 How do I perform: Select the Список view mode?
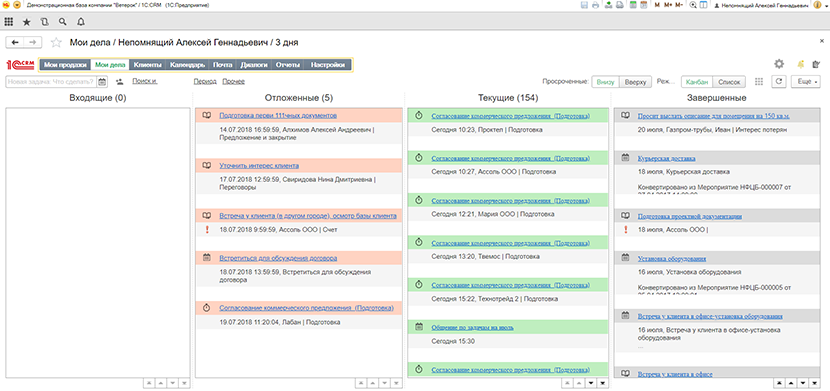pyautogui.click(x=729, y=82)
